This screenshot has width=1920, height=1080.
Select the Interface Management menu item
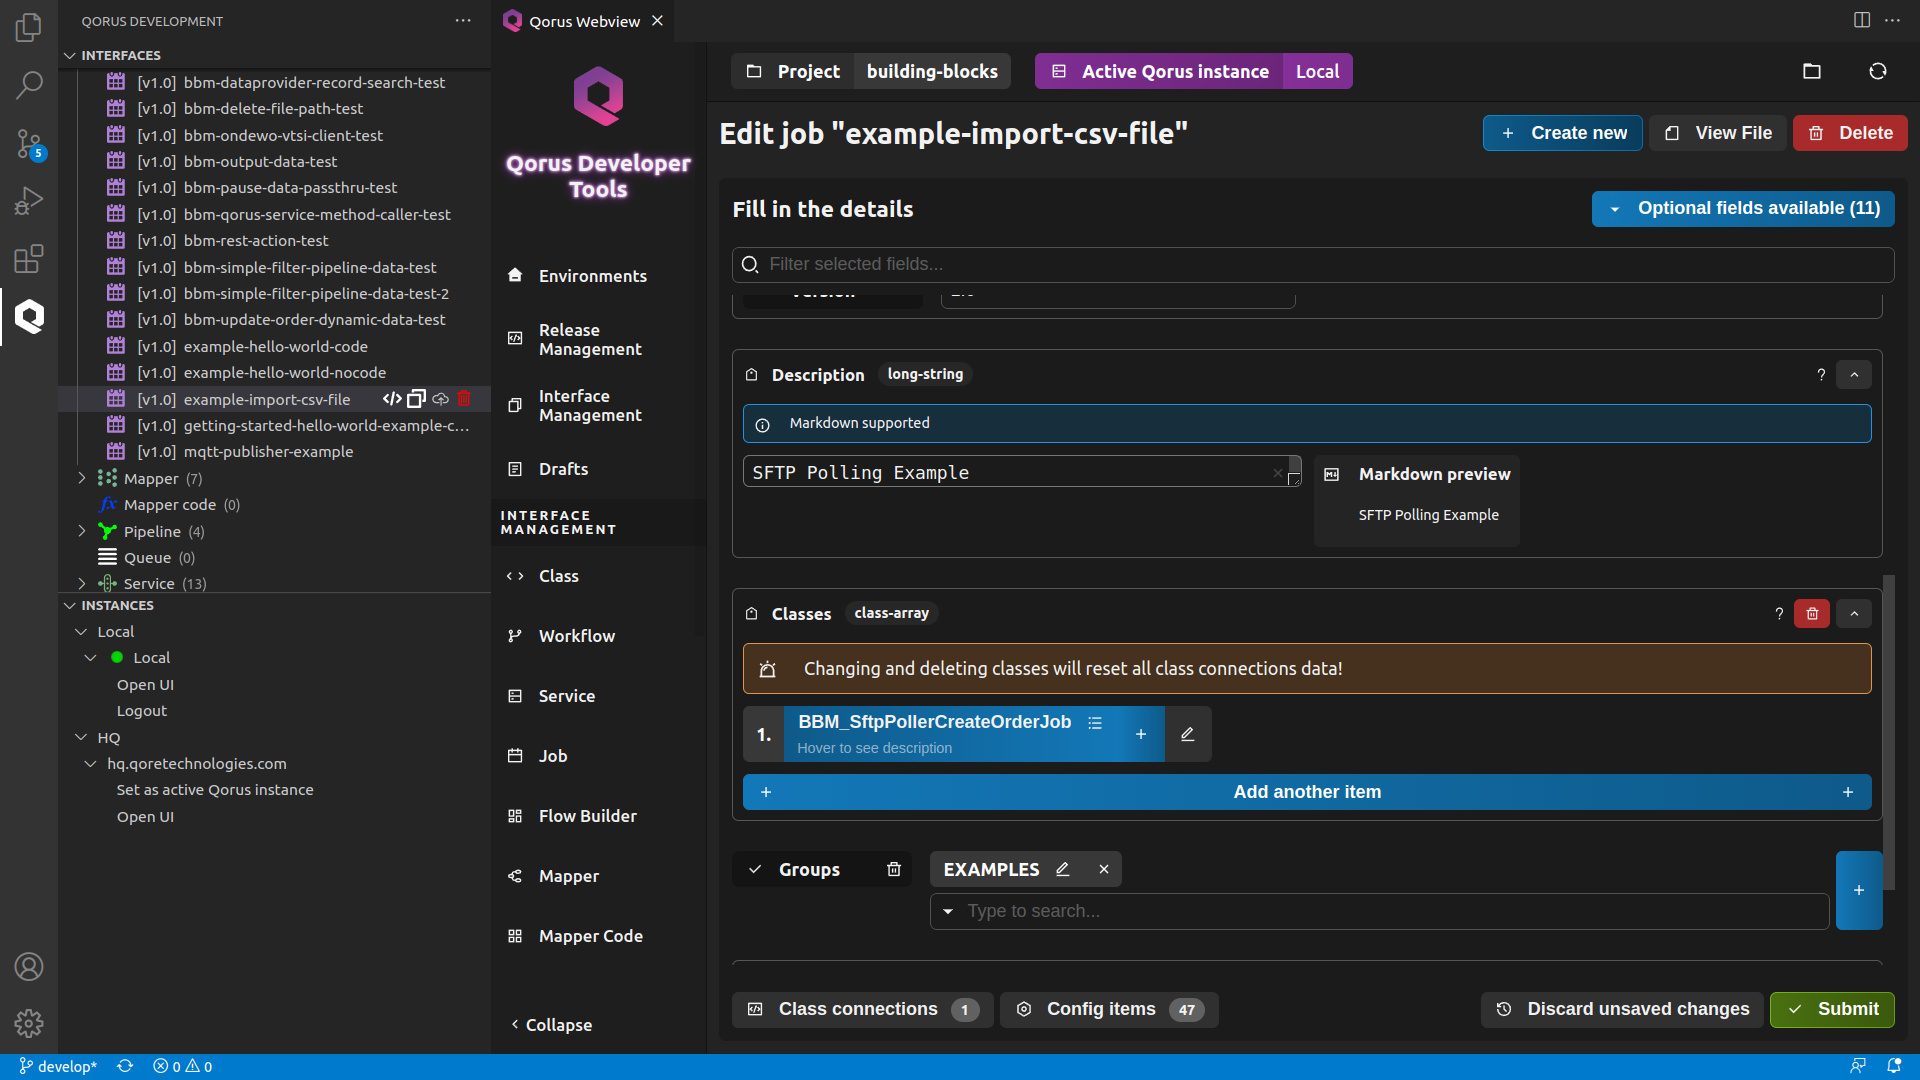pyautogui.click(x=591, y=405)
